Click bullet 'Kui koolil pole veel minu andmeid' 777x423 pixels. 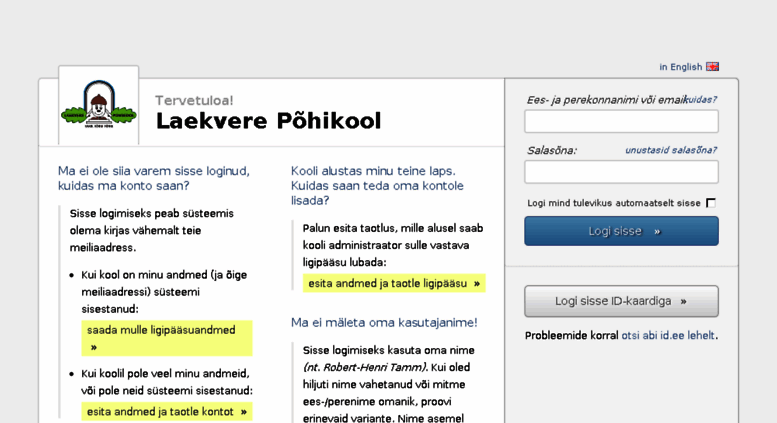(x=167, y=382)
